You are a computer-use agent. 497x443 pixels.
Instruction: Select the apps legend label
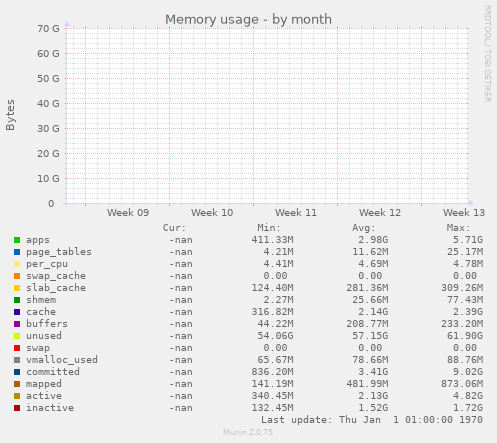pyautogui.click(x=38, y=240)
